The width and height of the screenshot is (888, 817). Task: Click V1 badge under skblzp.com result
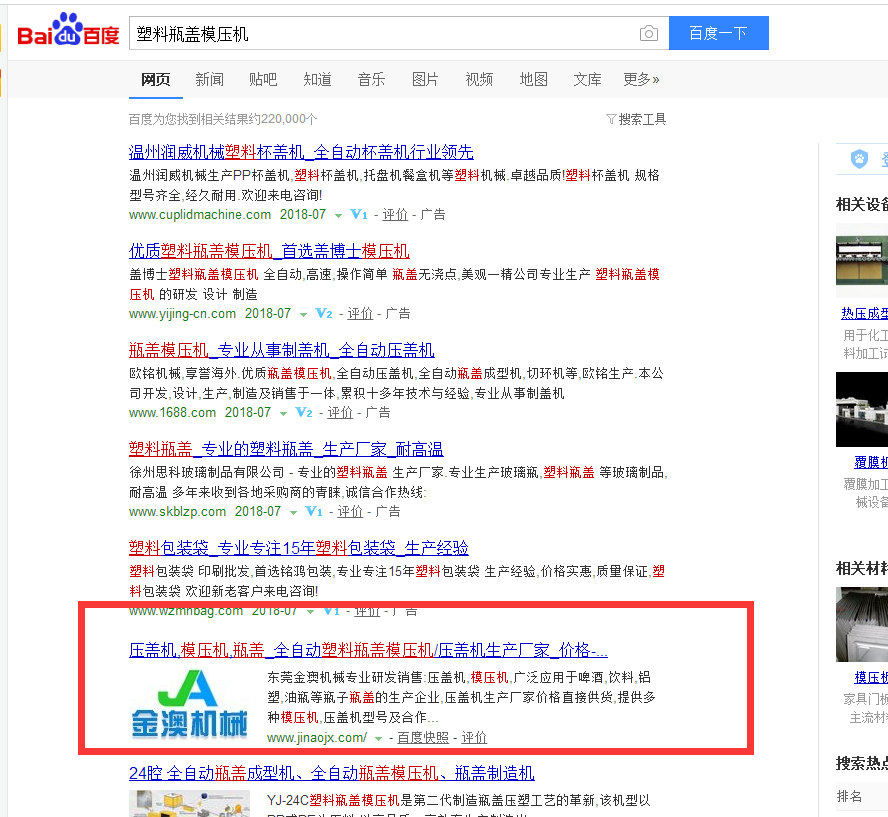coord(314,512)
